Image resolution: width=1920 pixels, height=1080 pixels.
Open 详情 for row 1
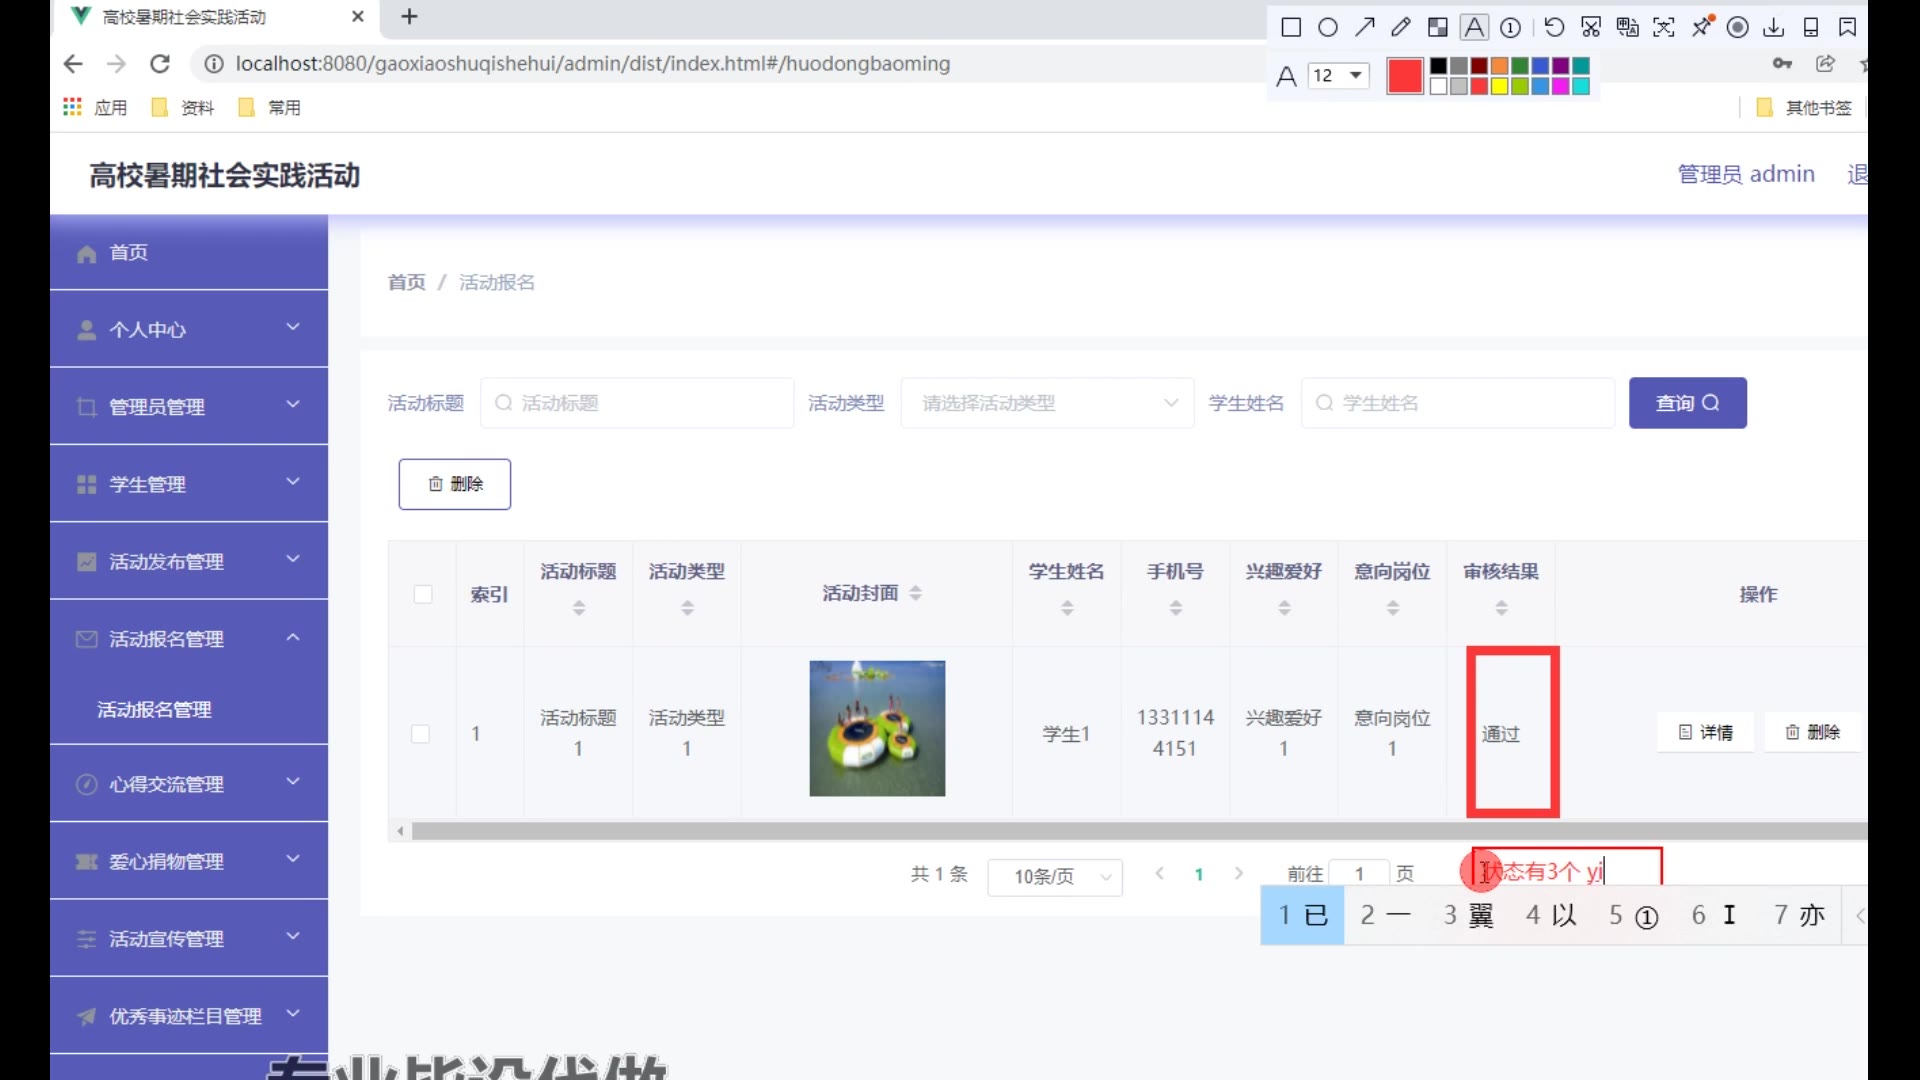[x=1706, y=732]
